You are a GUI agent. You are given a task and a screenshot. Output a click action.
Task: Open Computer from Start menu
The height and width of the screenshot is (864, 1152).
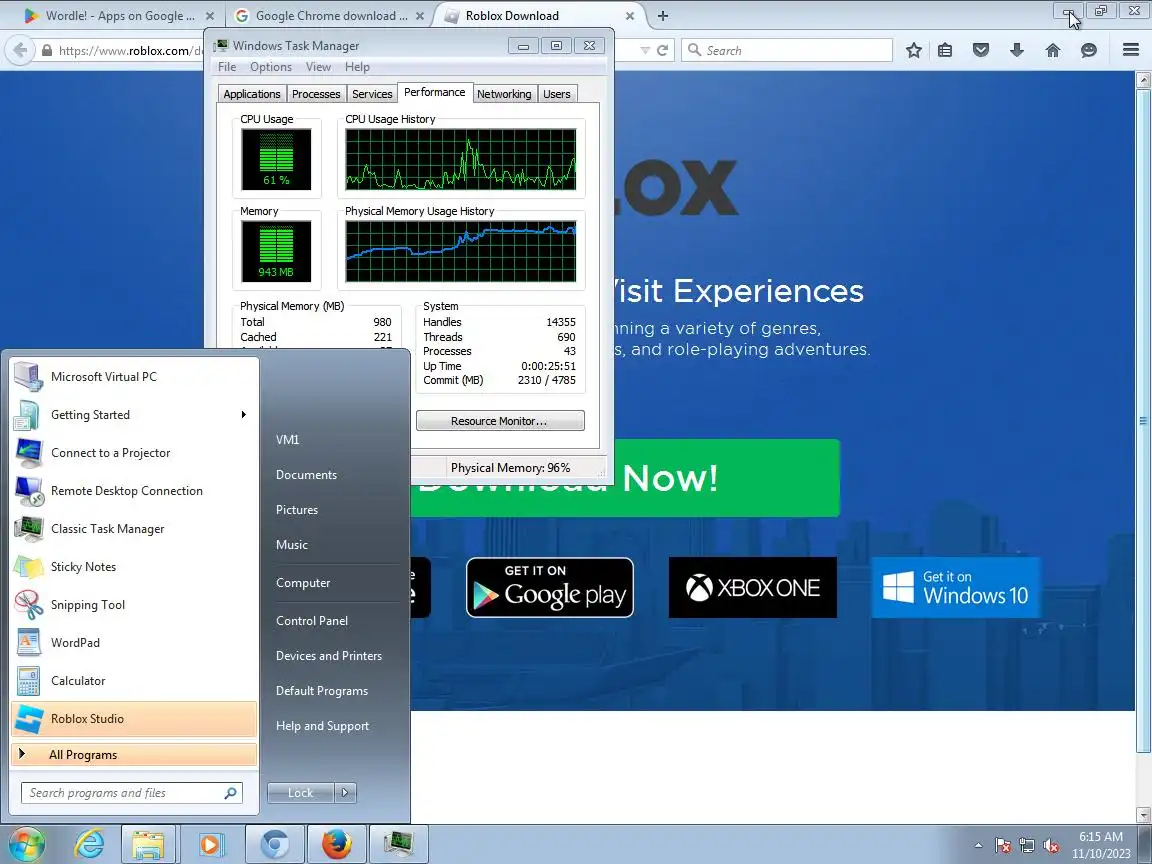pyautogui.click(x=303, y=583)
